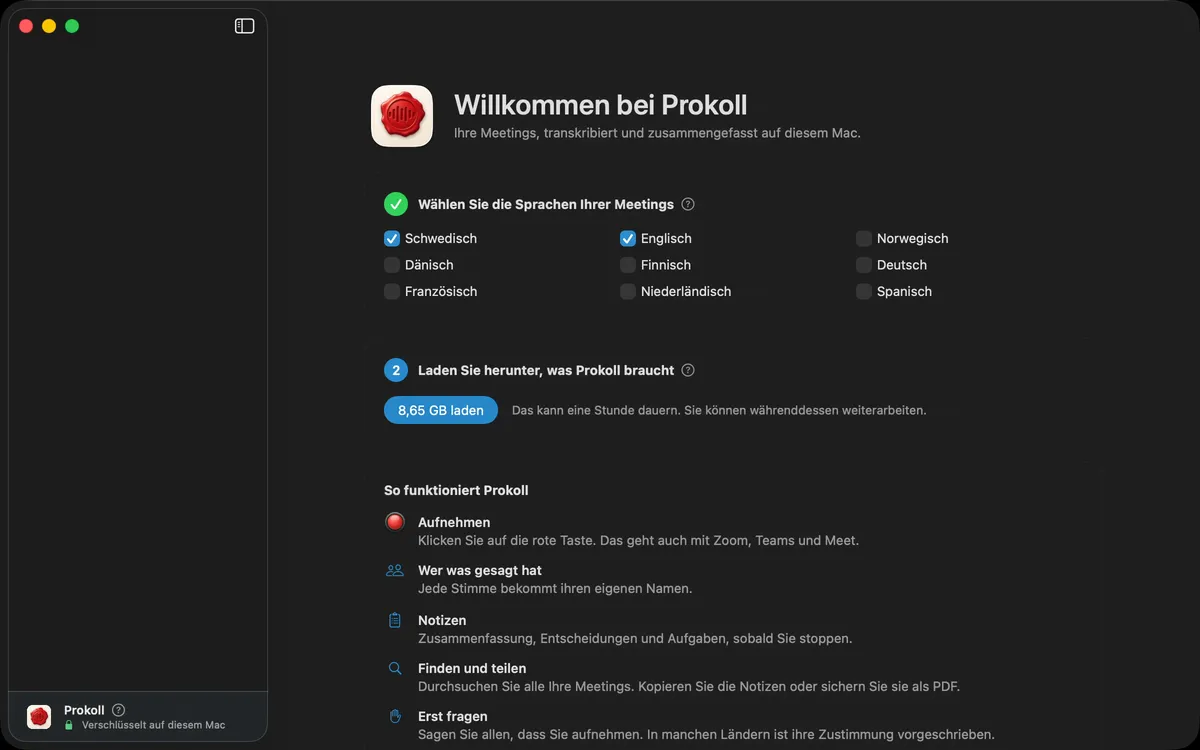Click the Wählen Sie die Sprachen heading
Image resolution: width=1200 pixels, height=750 pixels.
[x=546, y=204]
